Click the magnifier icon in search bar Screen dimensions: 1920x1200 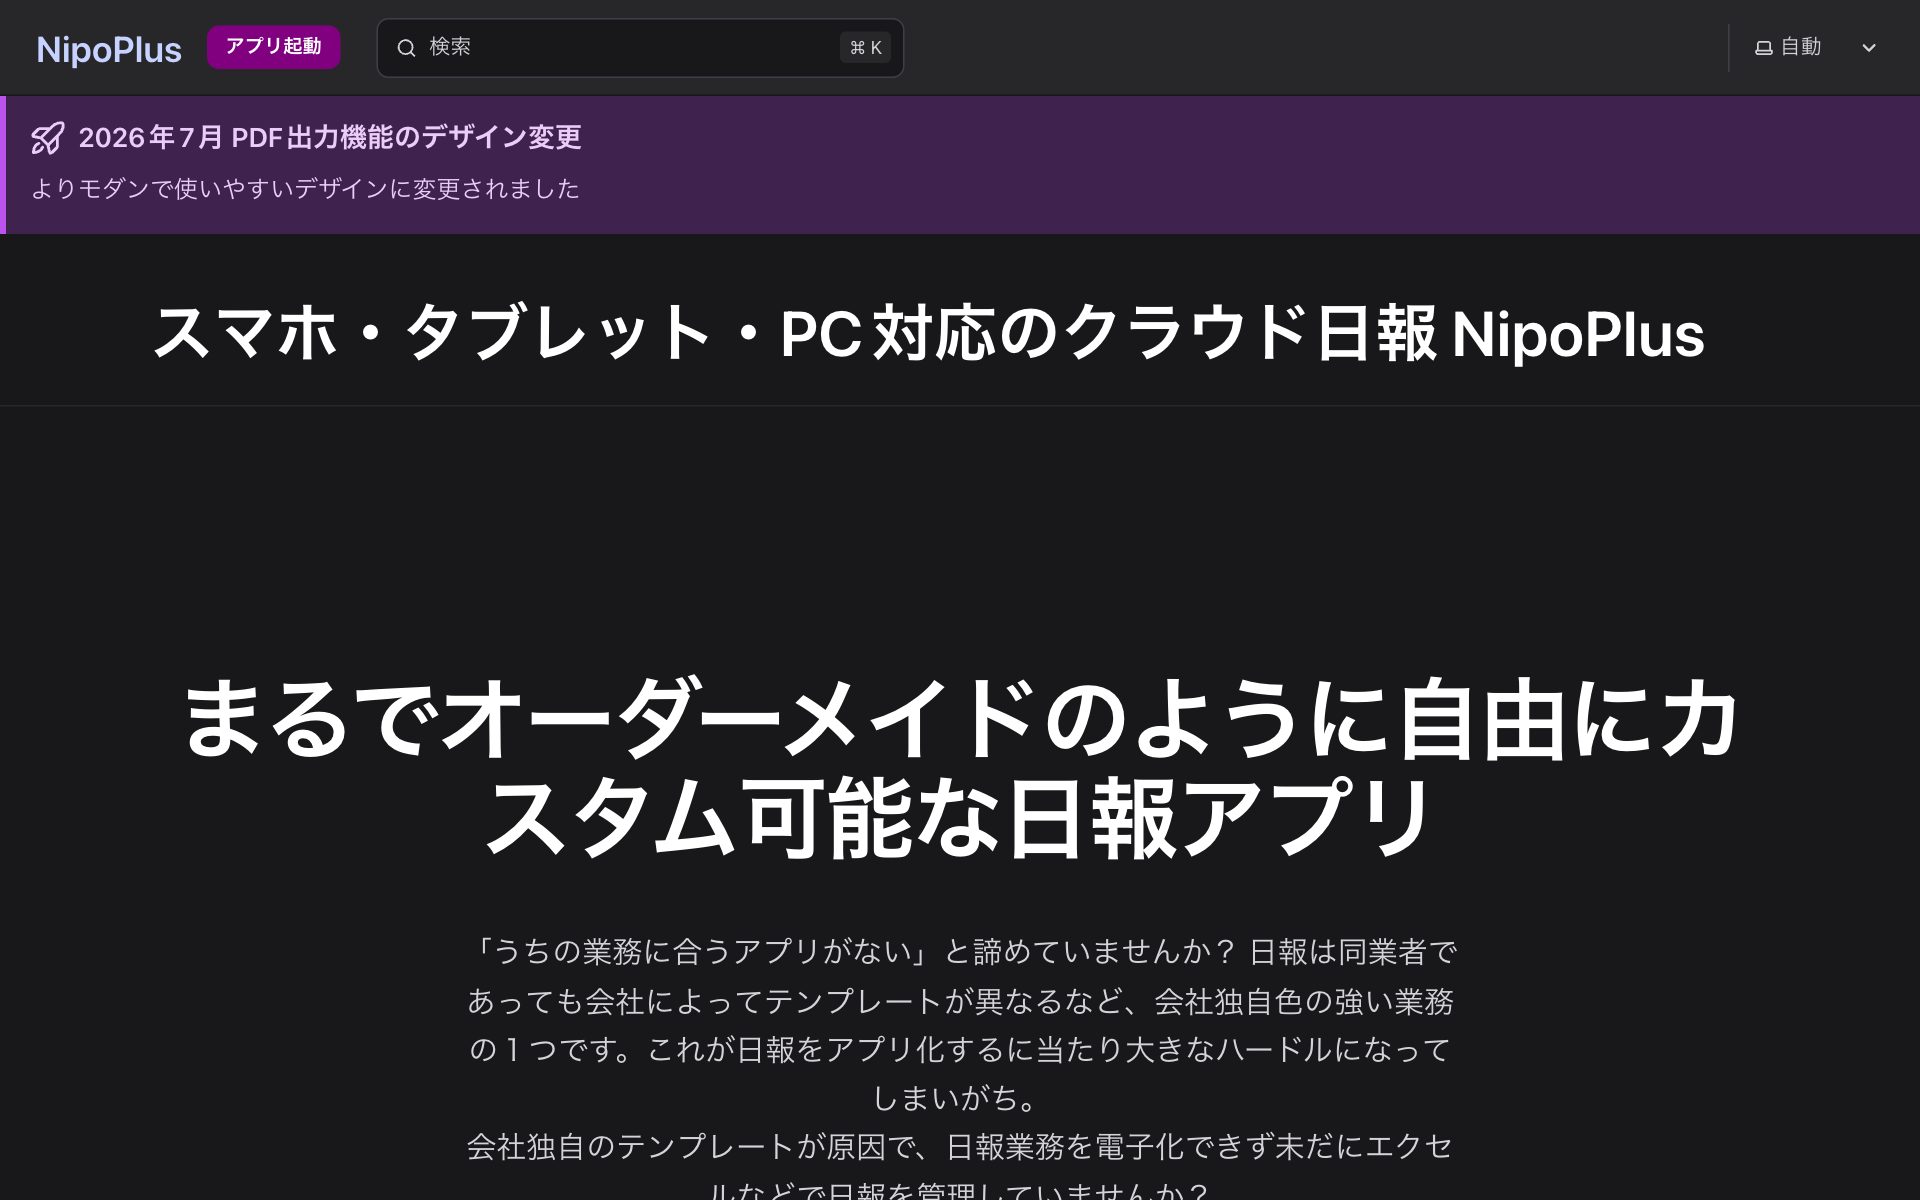pyautogui.click(x=406, y=48)
